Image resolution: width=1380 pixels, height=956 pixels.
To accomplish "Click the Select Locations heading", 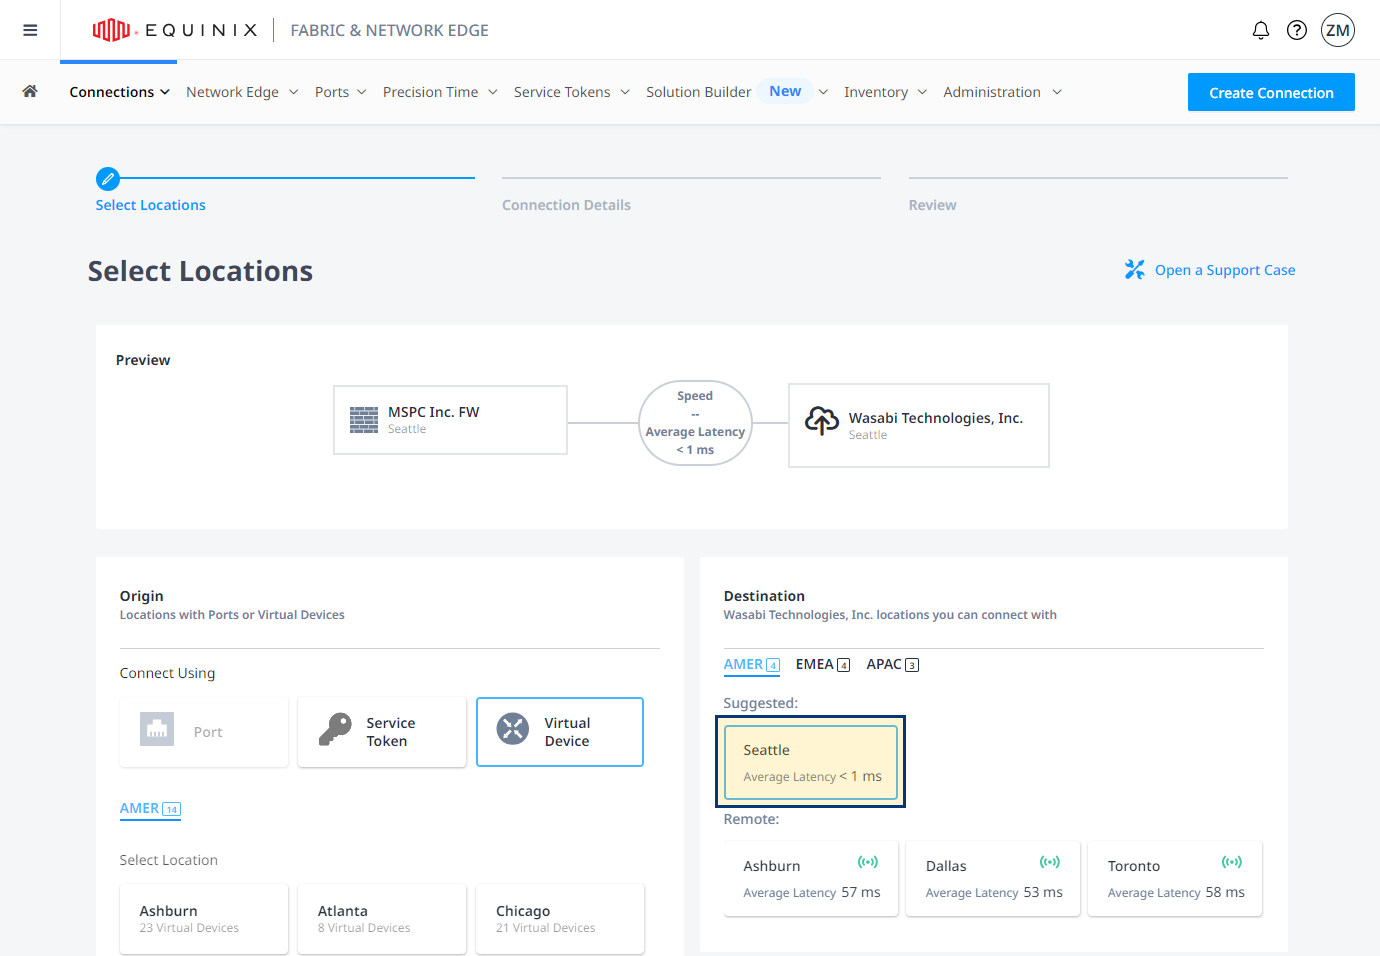I will click(200, 271).
